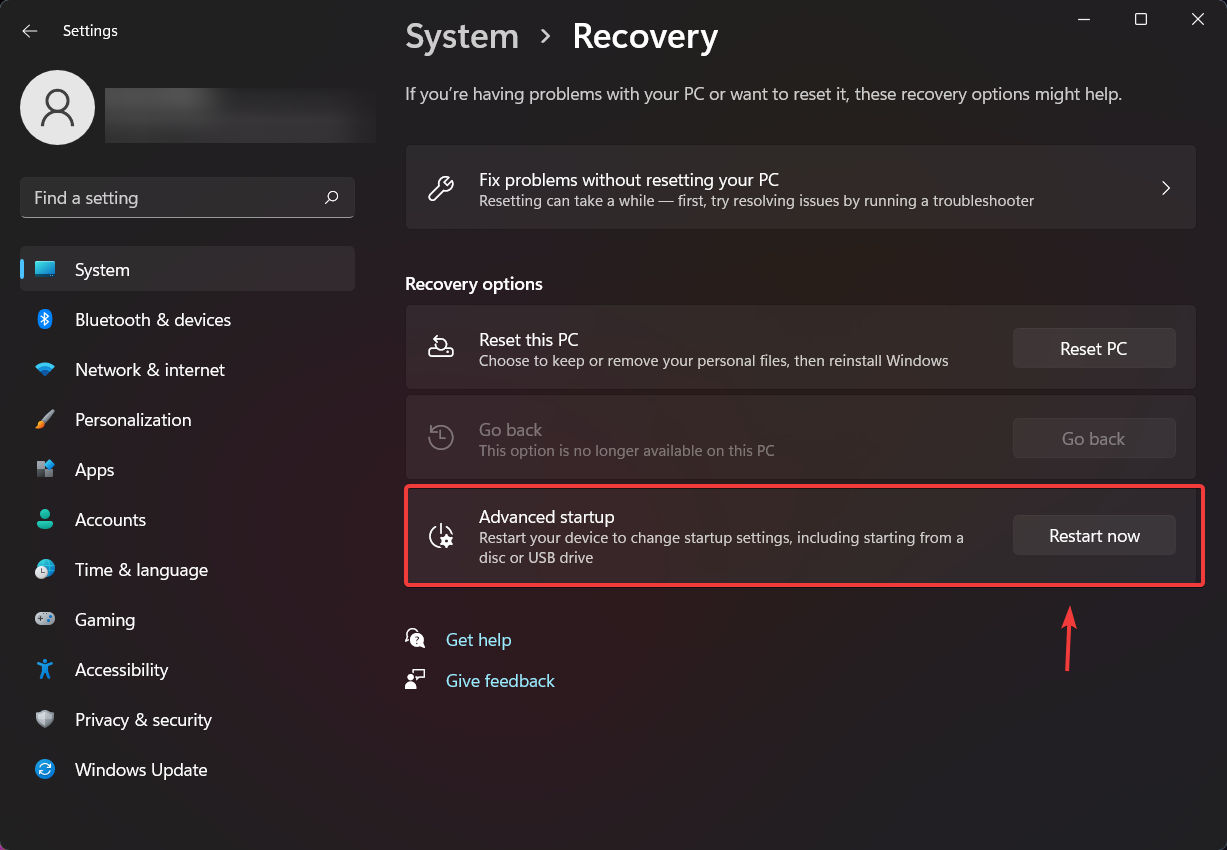
Task: Click the Gaming controller icon
Action: pyautogui.click(x=45, y=620)
